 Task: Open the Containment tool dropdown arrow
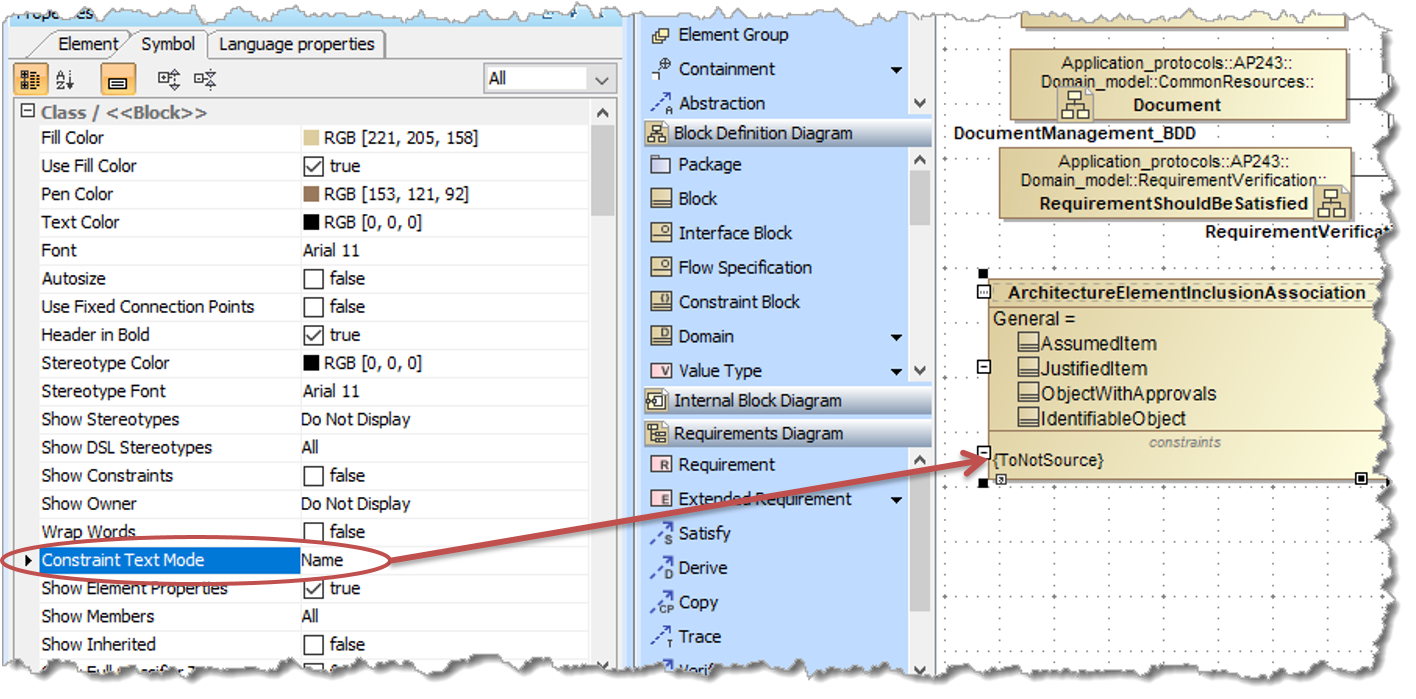pyautogui.click(x=896, y=70)
